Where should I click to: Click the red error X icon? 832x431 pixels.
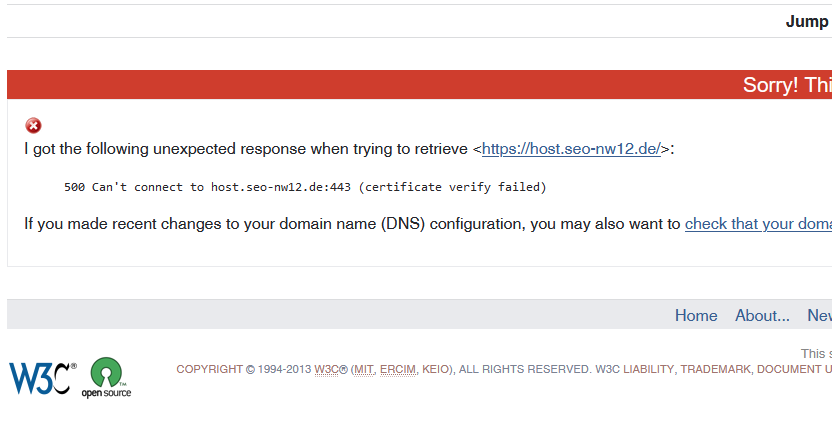(33, 125)
